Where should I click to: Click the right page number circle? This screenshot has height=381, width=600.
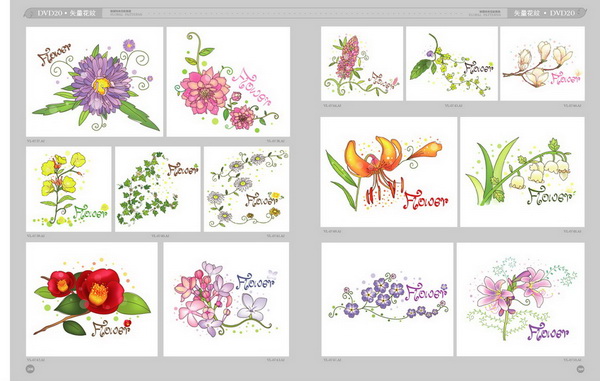(580, 369)
